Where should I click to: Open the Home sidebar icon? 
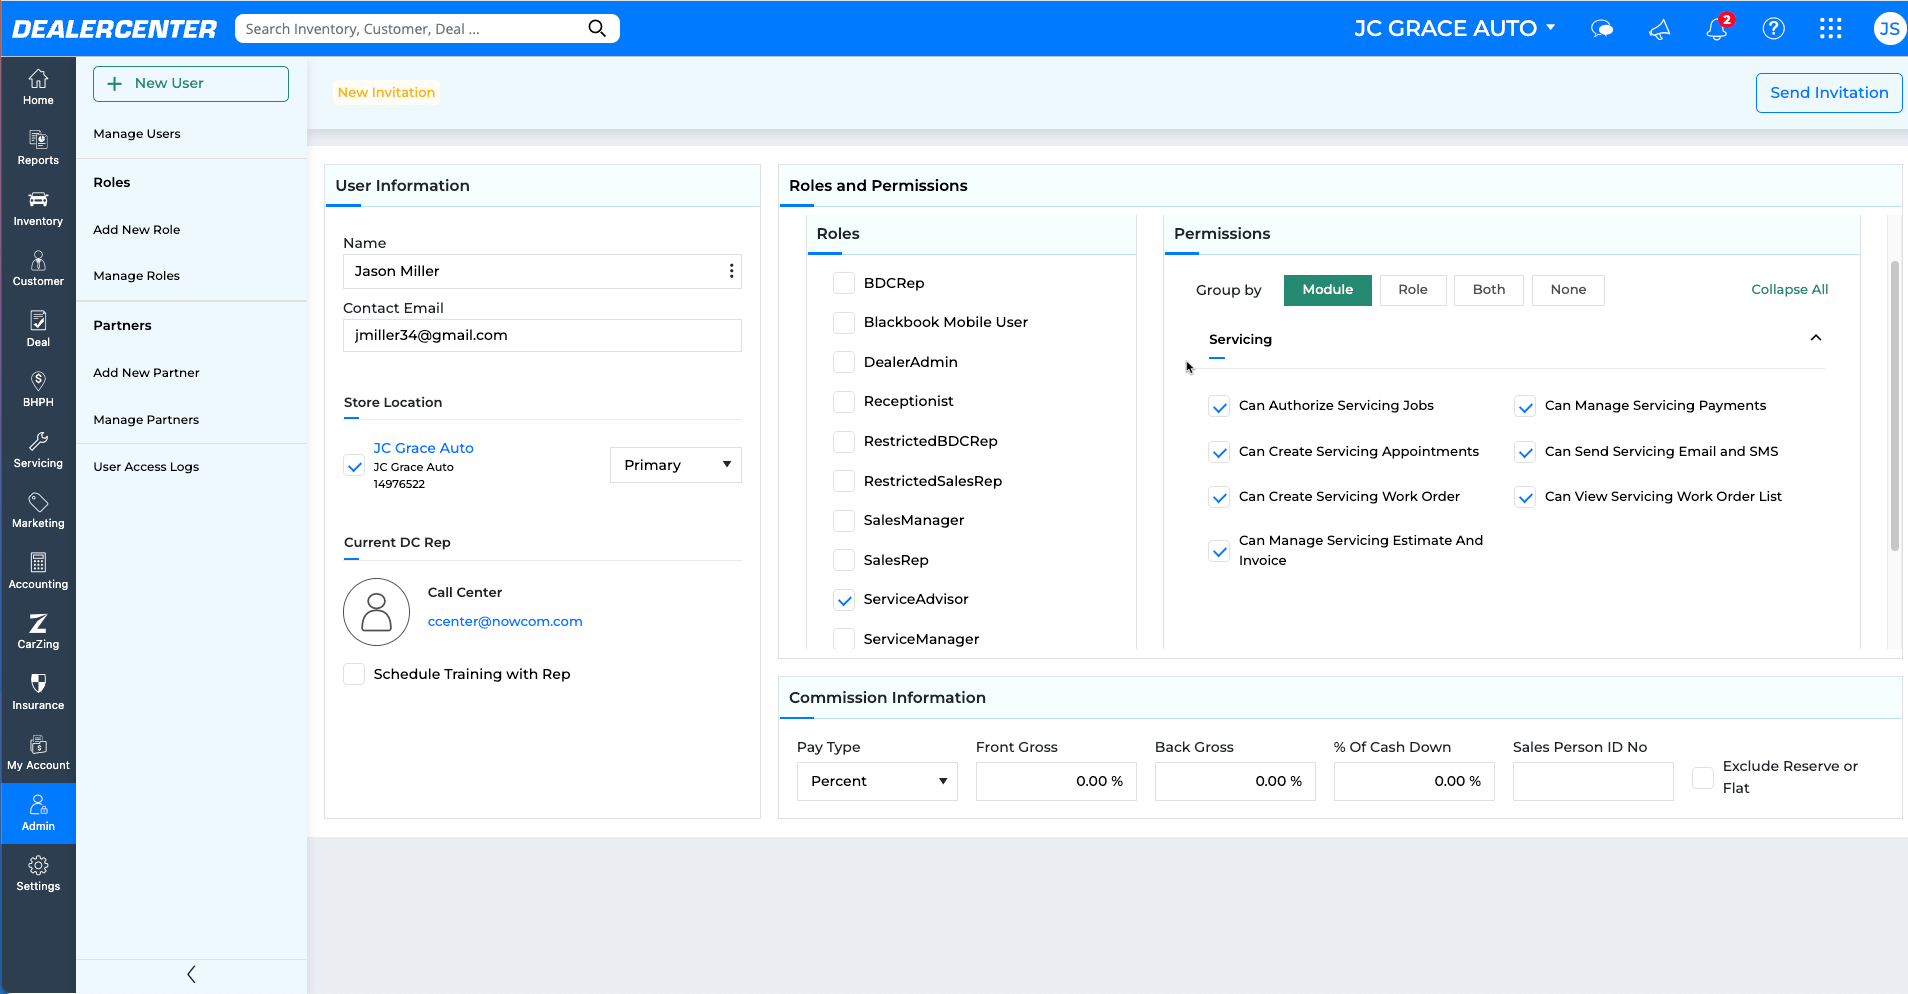tap(38, 87)
